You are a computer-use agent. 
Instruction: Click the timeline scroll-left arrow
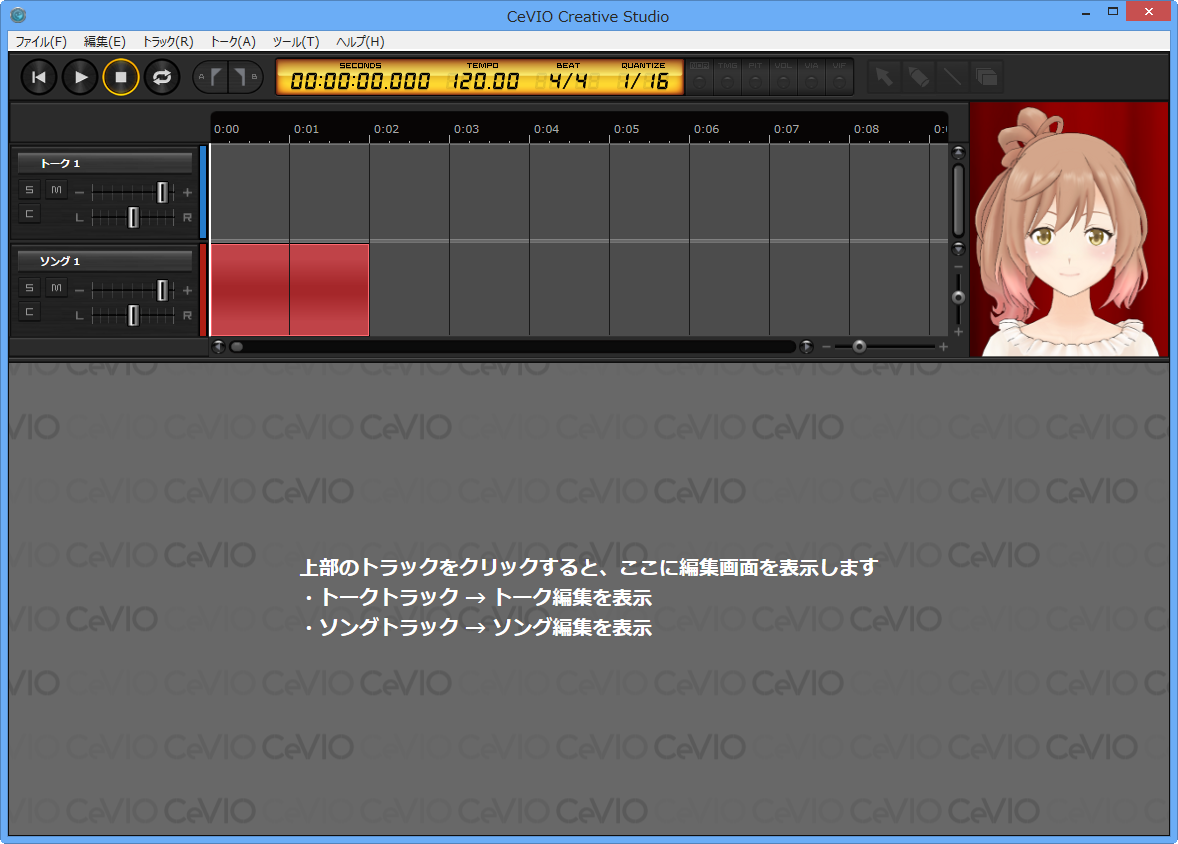(x=219, y=346)
